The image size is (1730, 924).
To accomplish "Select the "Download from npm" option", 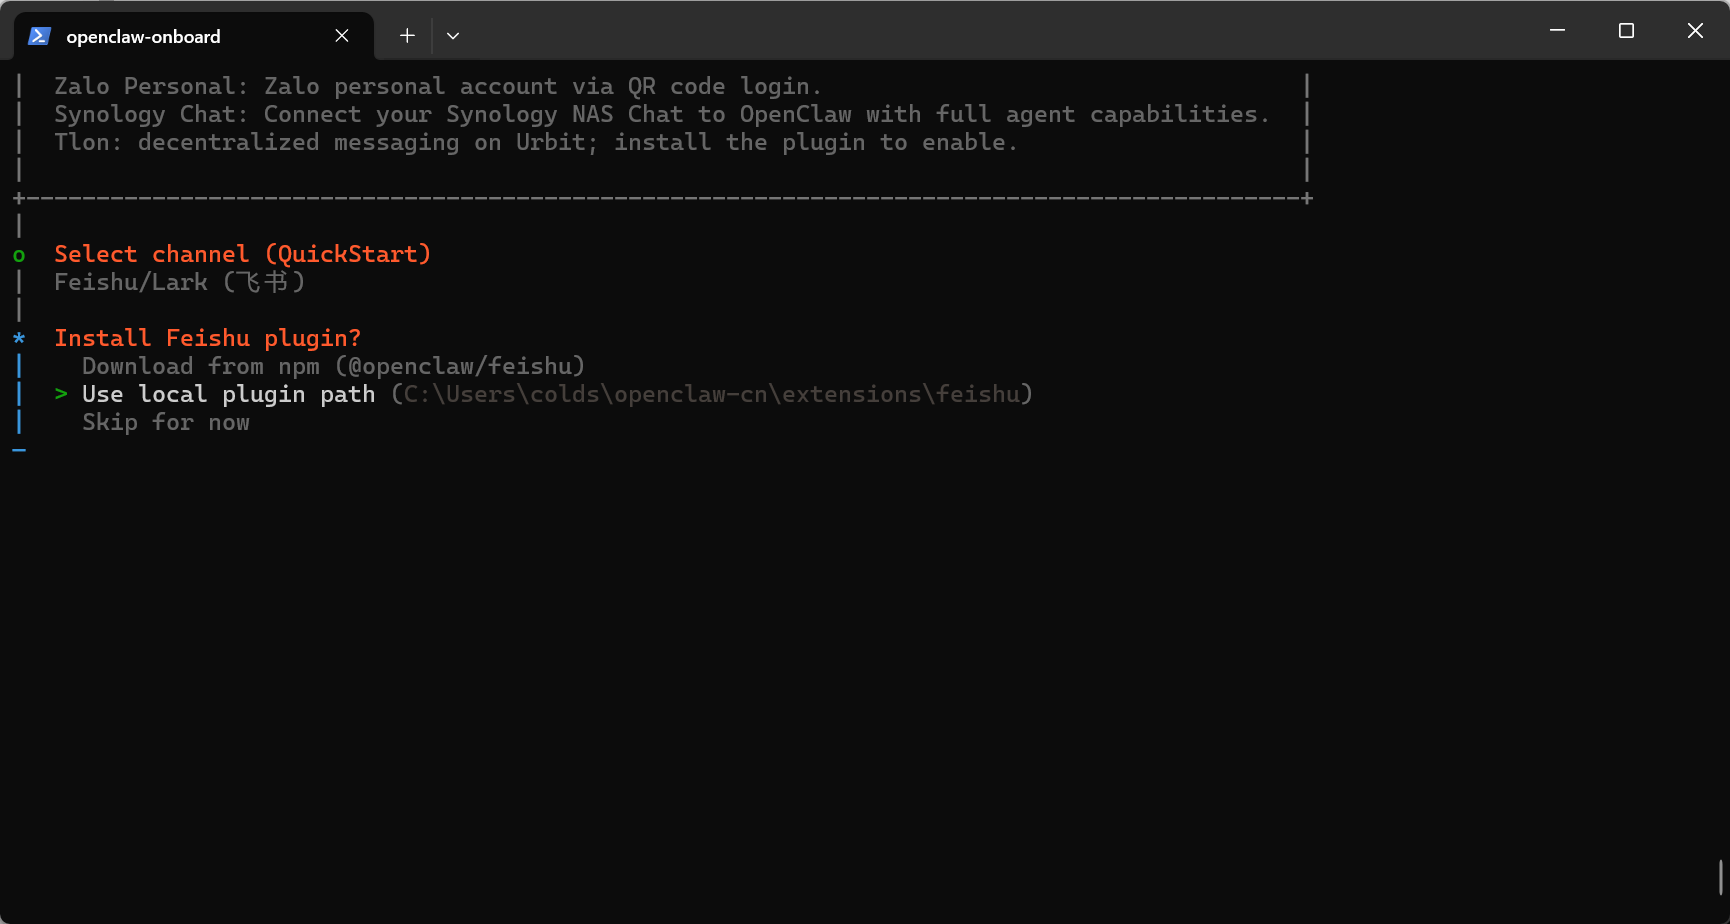I will click(x=332, y=367).
